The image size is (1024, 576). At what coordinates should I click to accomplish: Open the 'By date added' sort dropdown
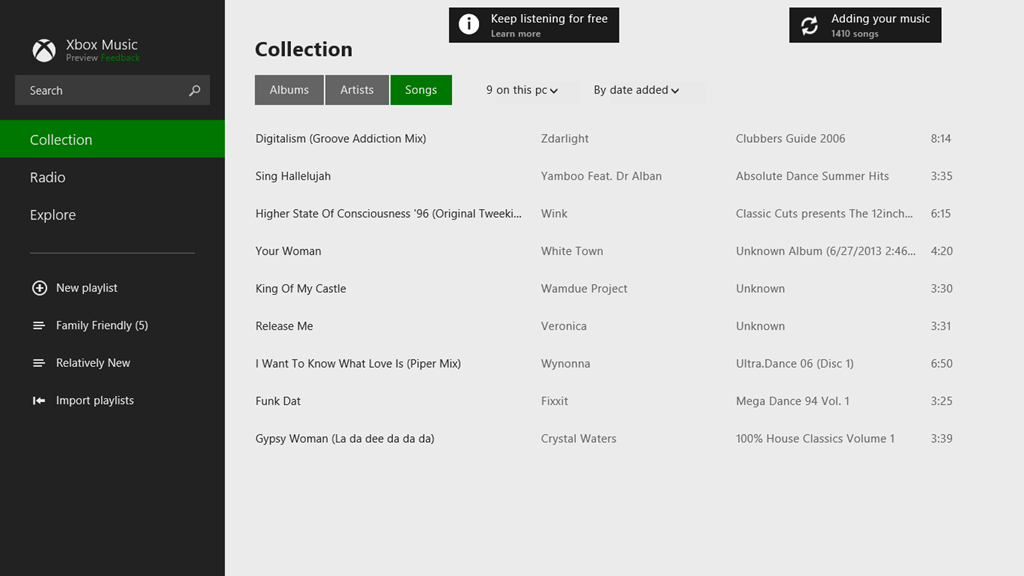pyautogui.click(x=636, y=90)
